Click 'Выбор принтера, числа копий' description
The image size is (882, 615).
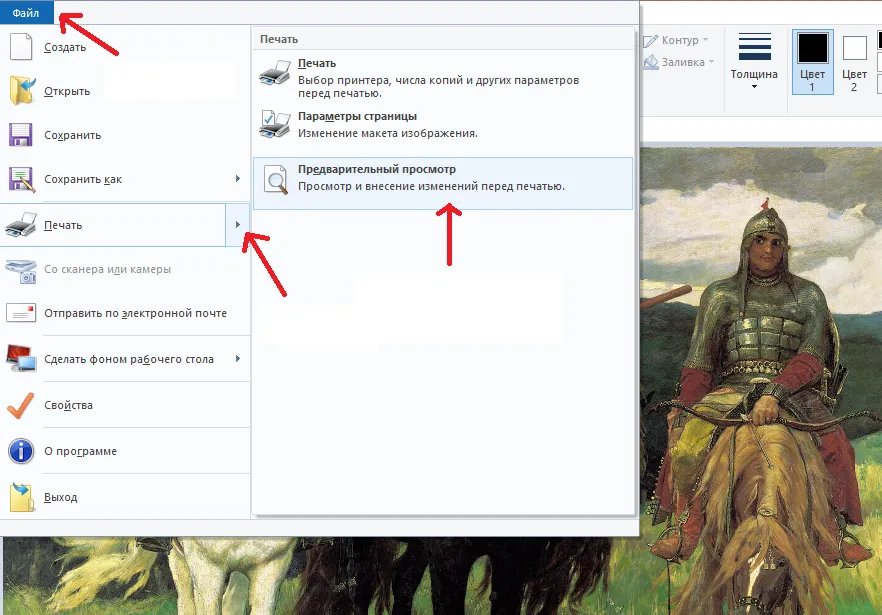[x=438, y=87]
